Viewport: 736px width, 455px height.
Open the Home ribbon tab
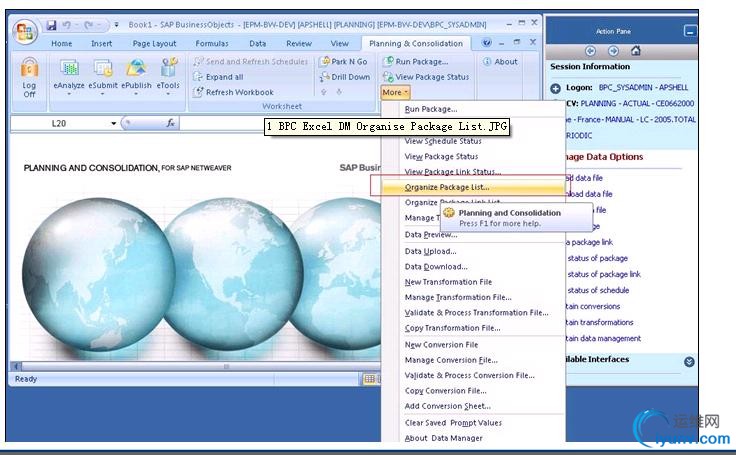(x=62, y=44)
